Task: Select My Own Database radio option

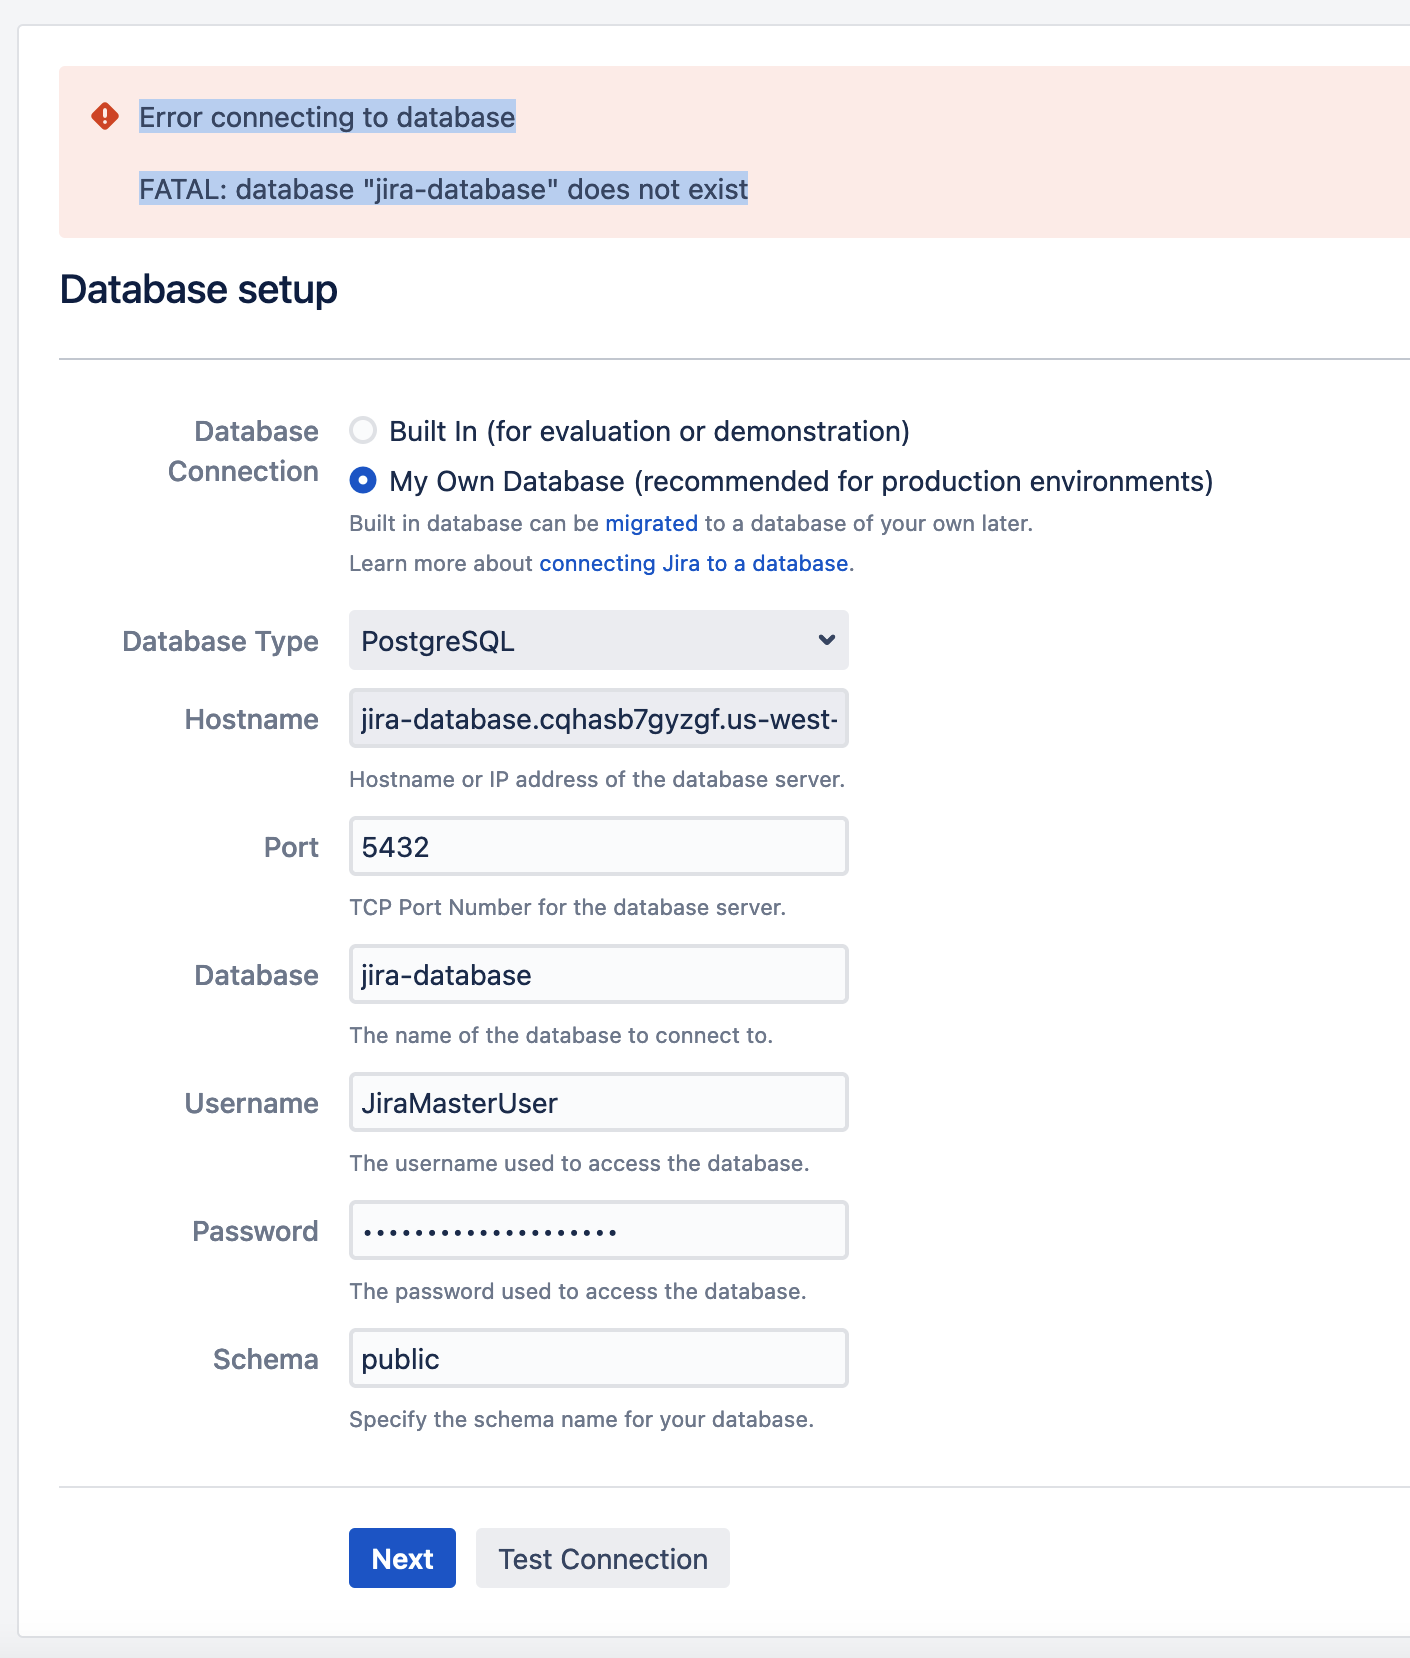Action: pyautogui.click(x=363, y=481)
